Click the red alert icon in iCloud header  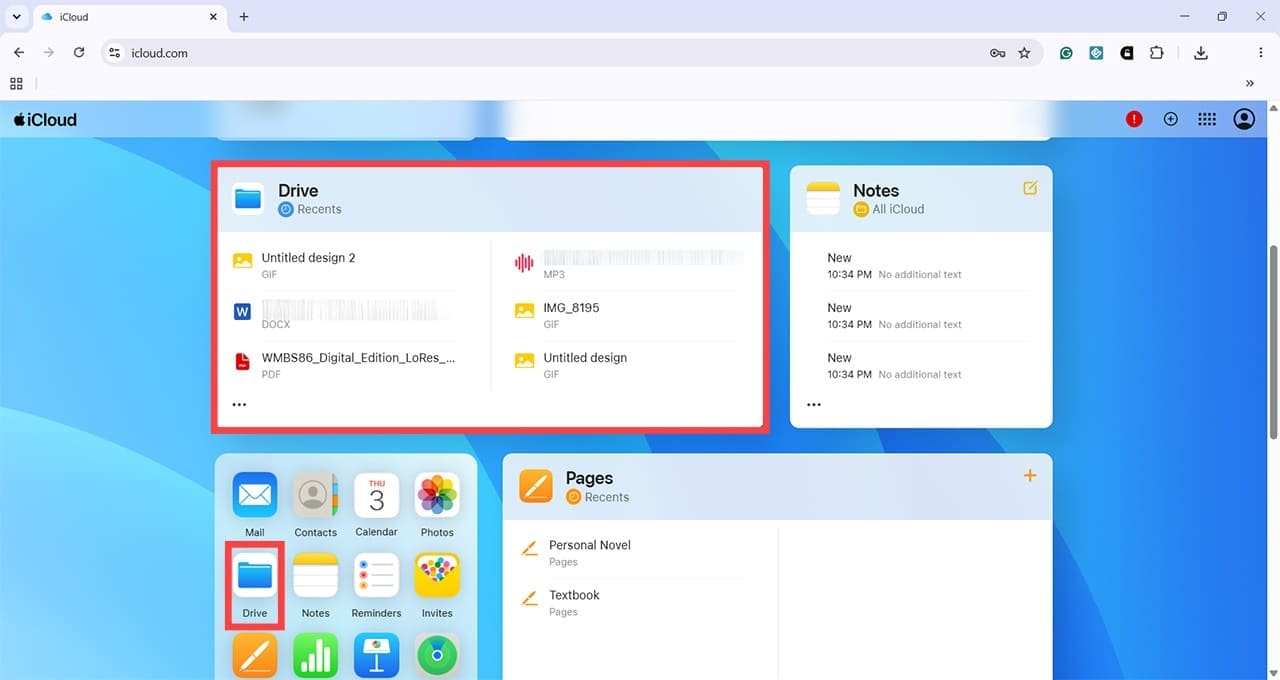click(1134, 119)
